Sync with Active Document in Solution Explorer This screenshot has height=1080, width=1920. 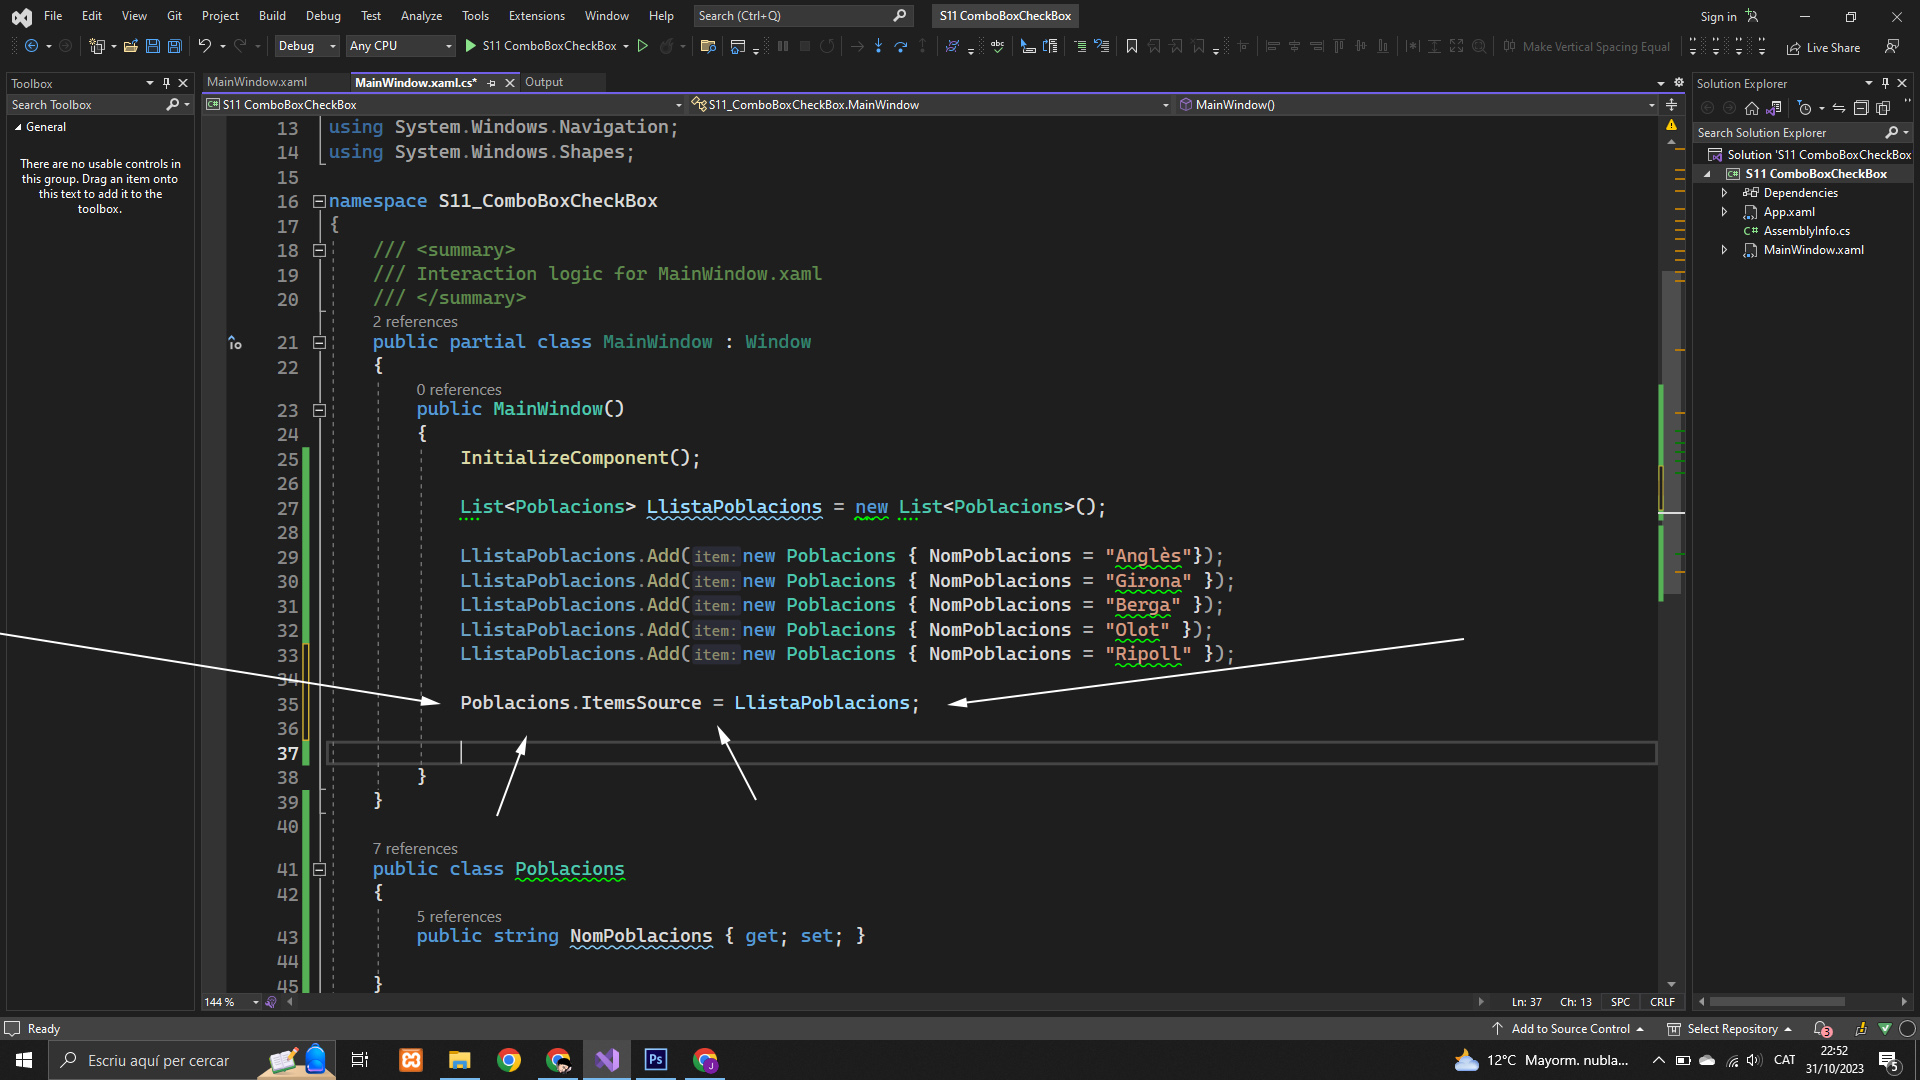1838,108
